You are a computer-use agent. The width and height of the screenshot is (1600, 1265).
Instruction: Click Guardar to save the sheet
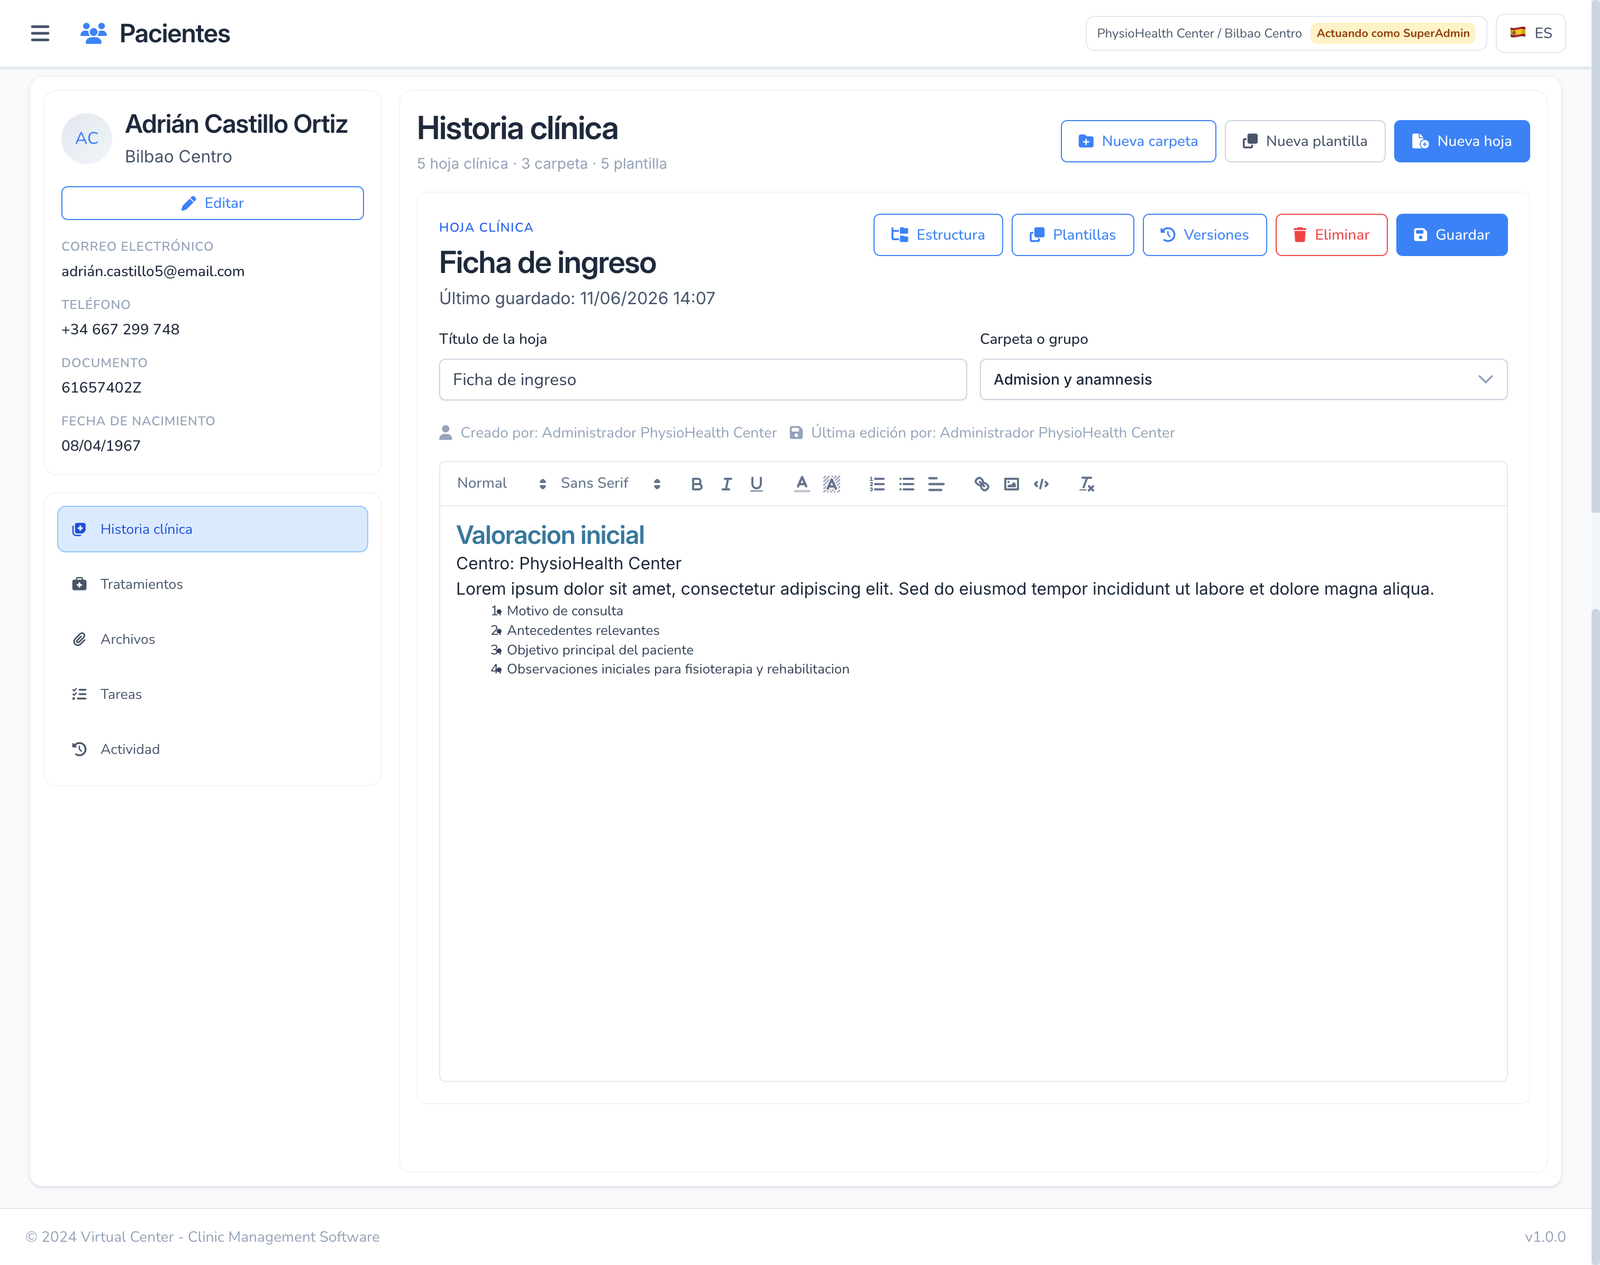[1452, 235]
